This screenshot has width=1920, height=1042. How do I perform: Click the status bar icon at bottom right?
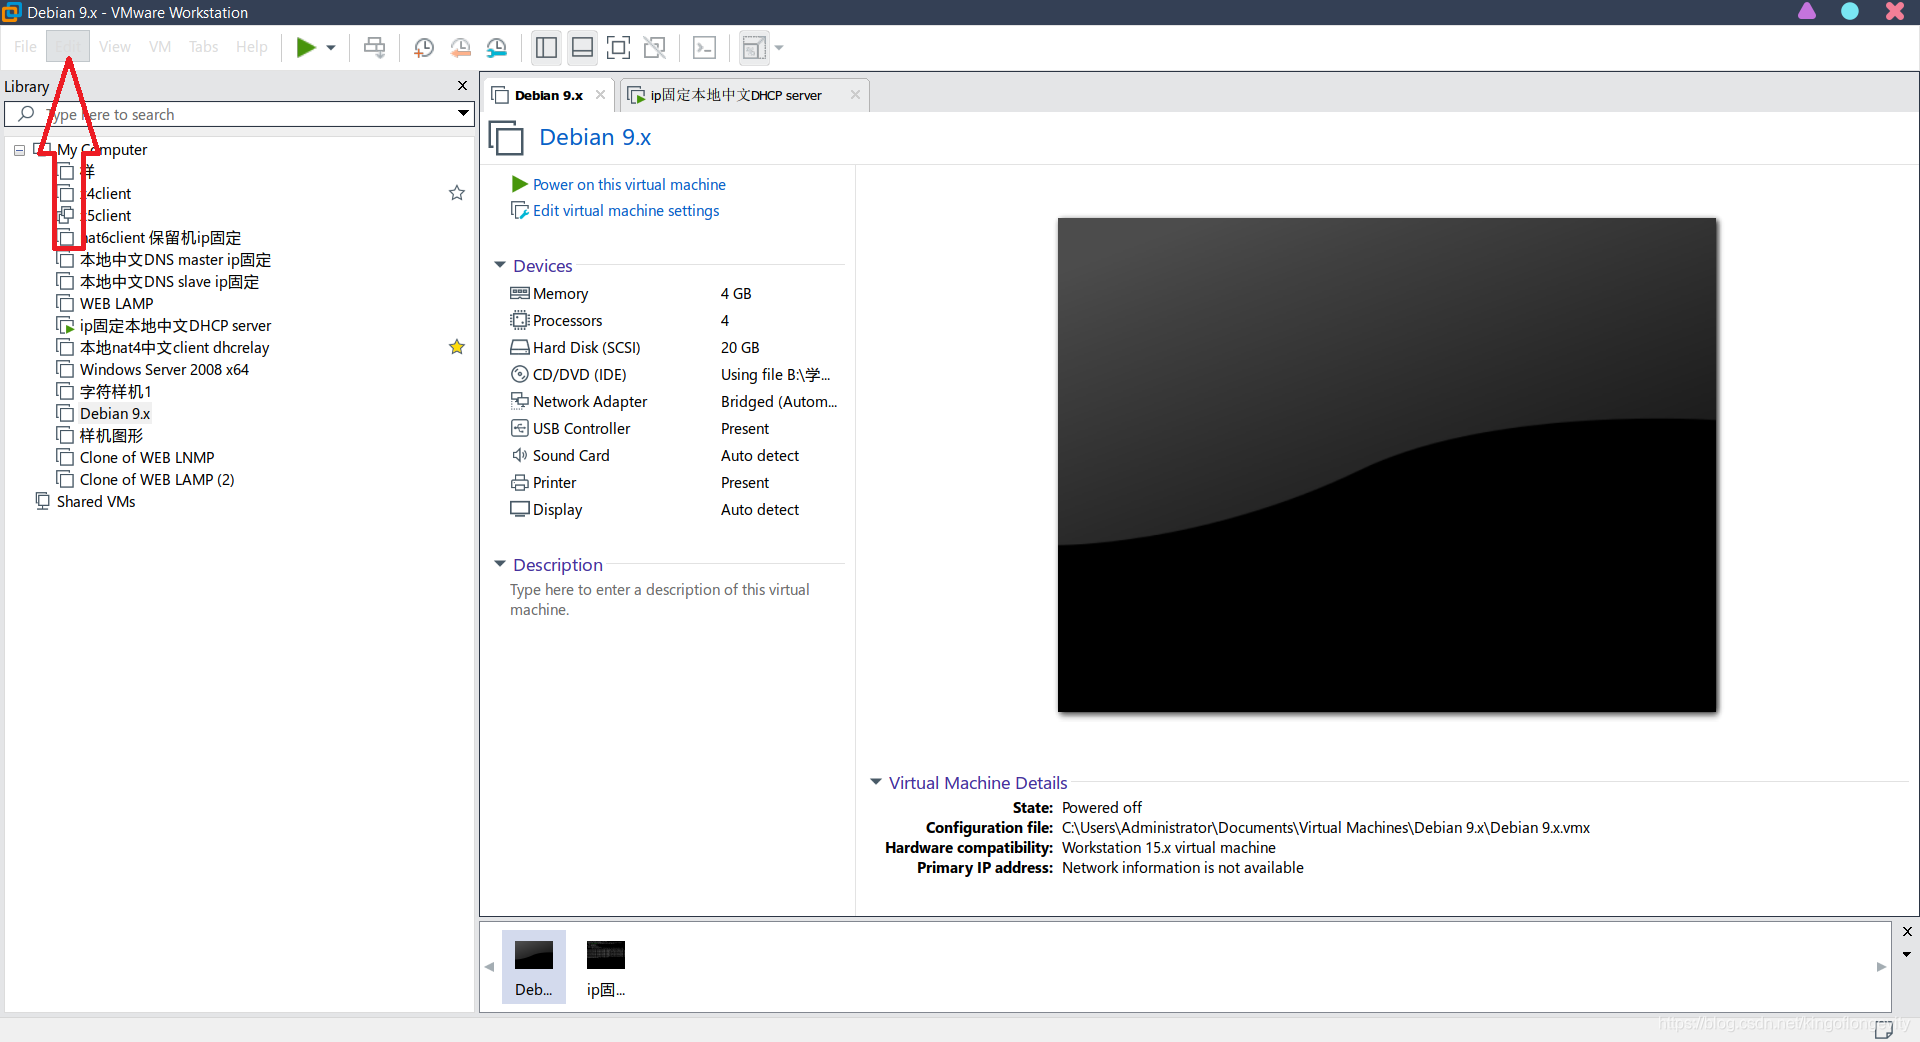point(1884,1030)
